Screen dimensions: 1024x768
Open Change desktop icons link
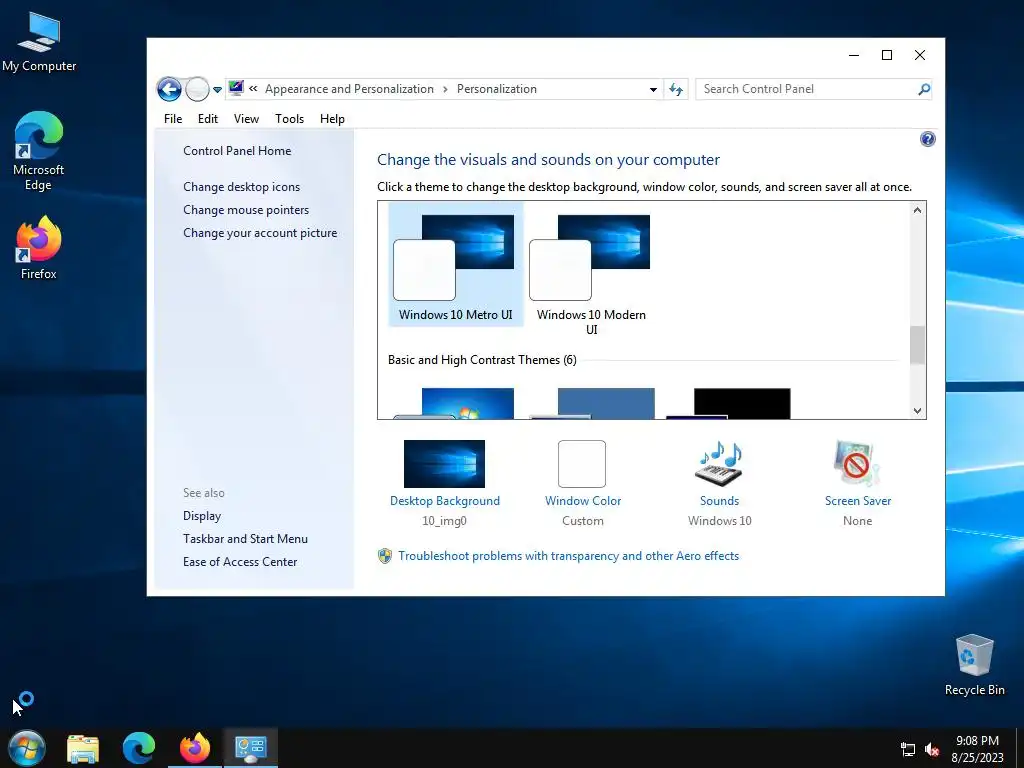coord(242,187)
